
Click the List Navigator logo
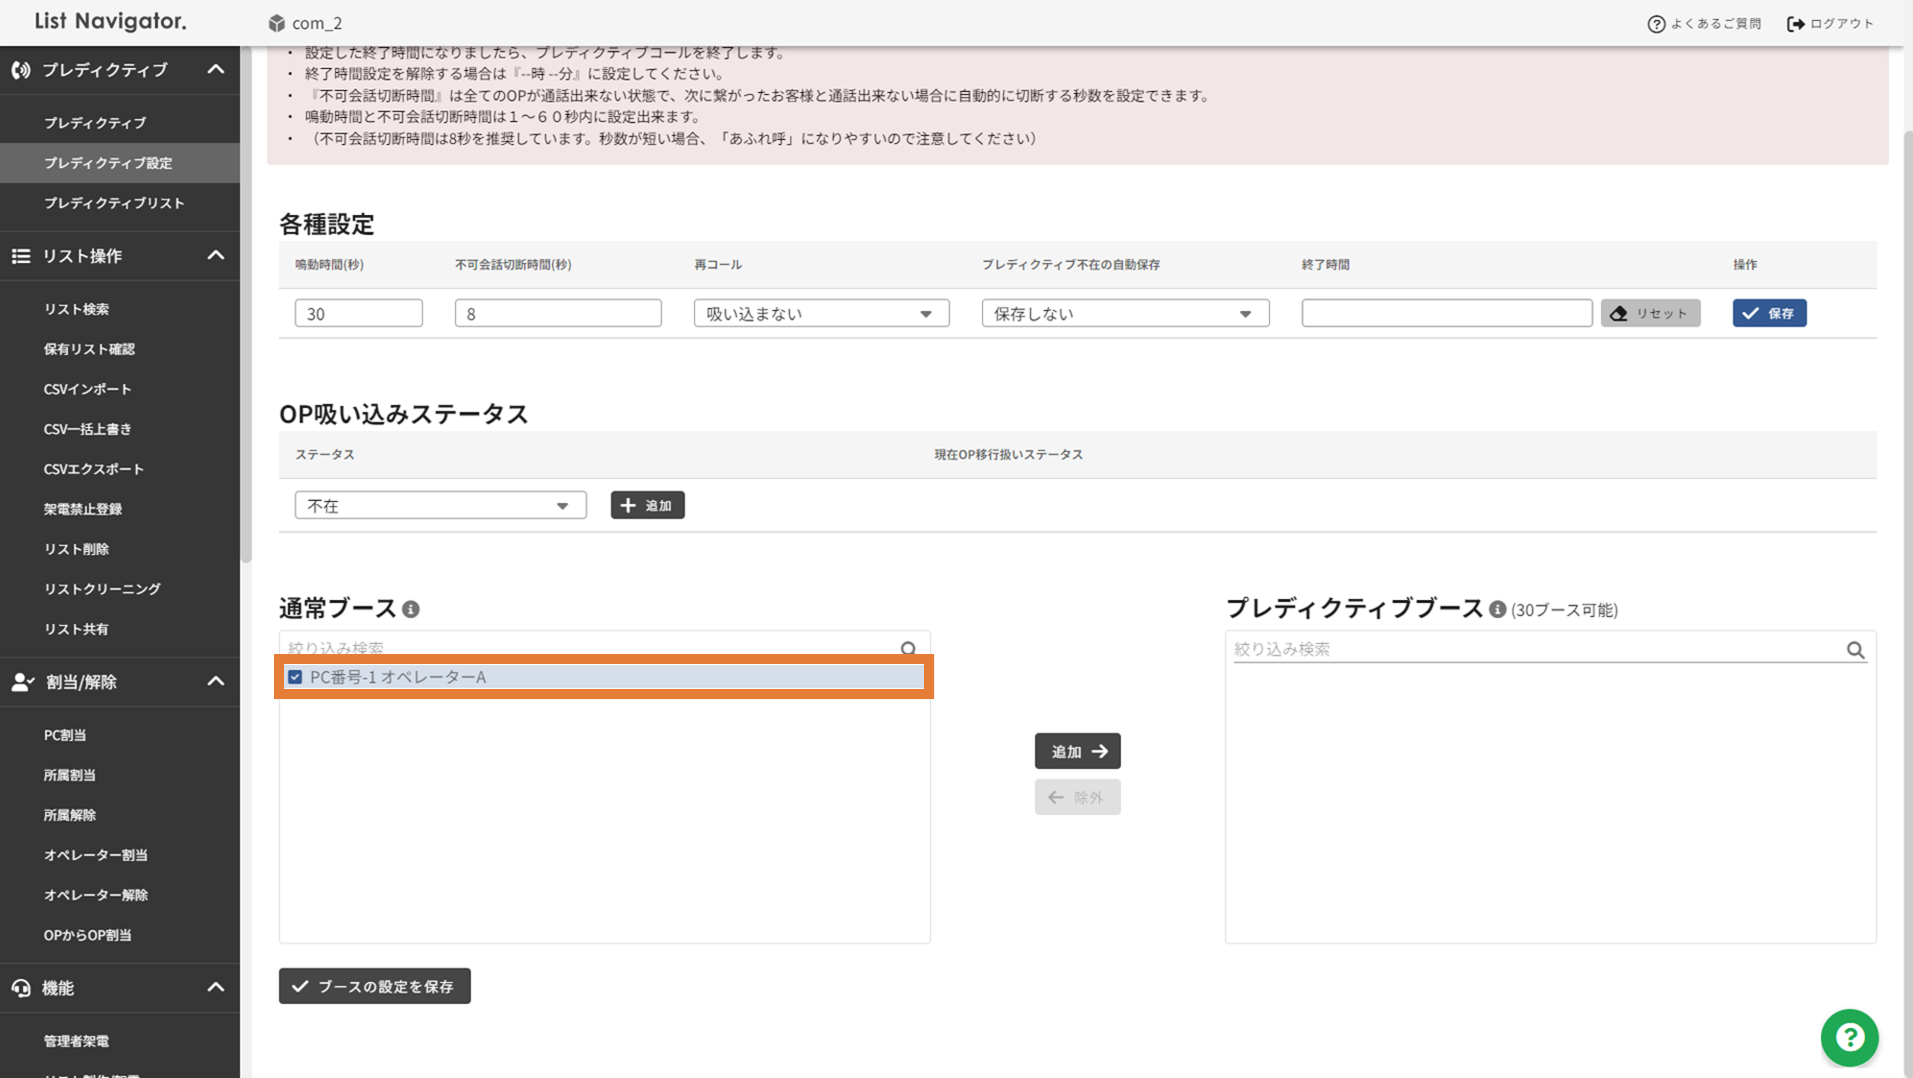coord(110,21)
